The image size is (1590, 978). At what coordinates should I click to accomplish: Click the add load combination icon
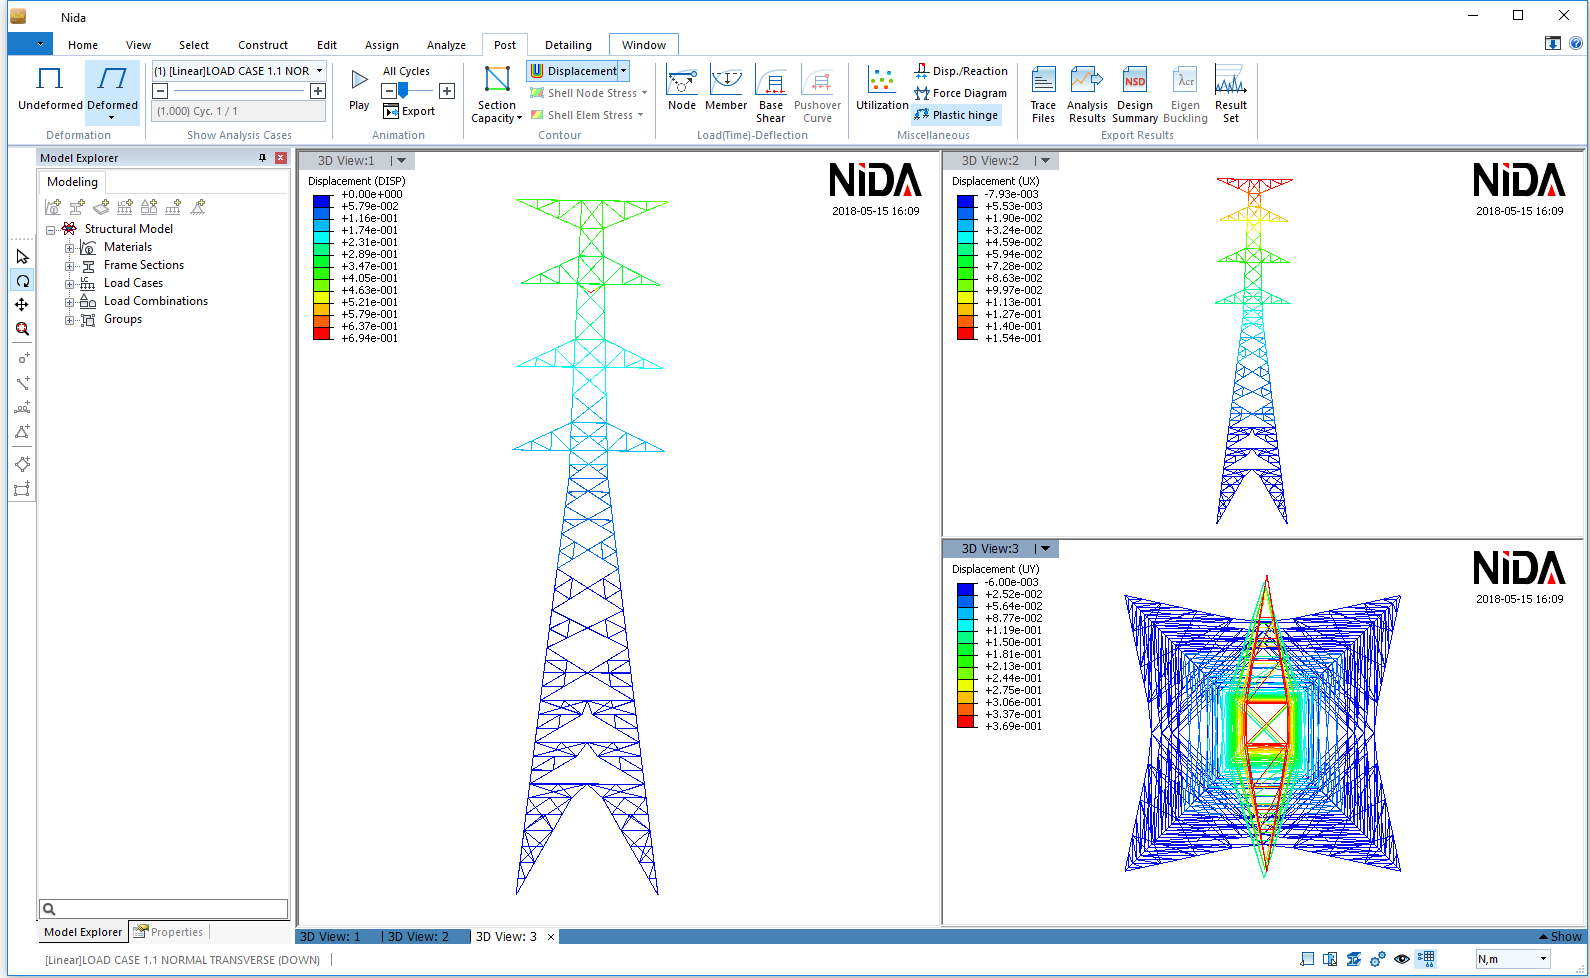point(149,207)
